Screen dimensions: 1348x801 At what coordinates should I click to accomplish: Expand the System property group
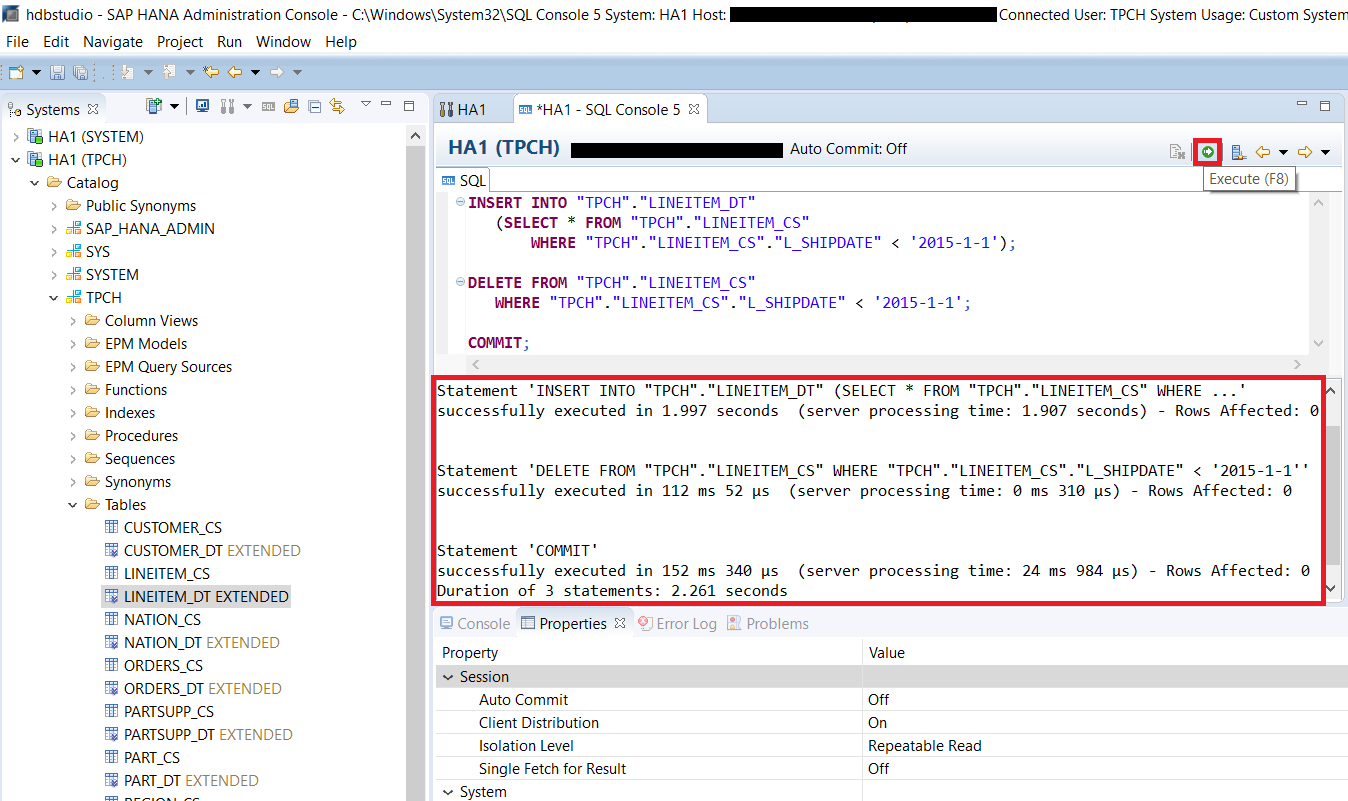pyautogui.click(x=447, y=792)
